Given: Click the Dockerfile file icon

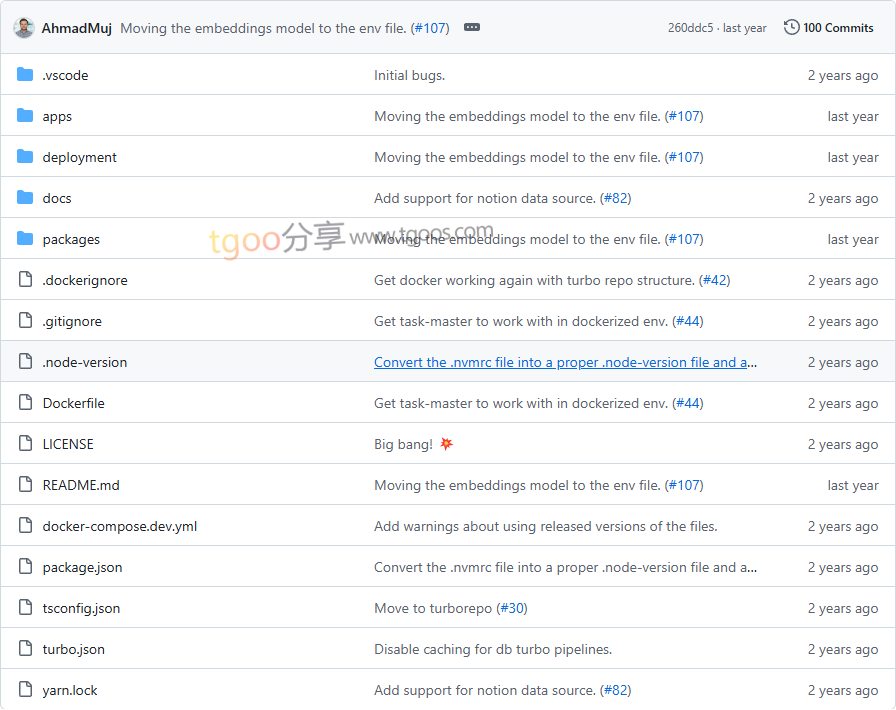Looking at the screenshot, I should tap(25, 403).
